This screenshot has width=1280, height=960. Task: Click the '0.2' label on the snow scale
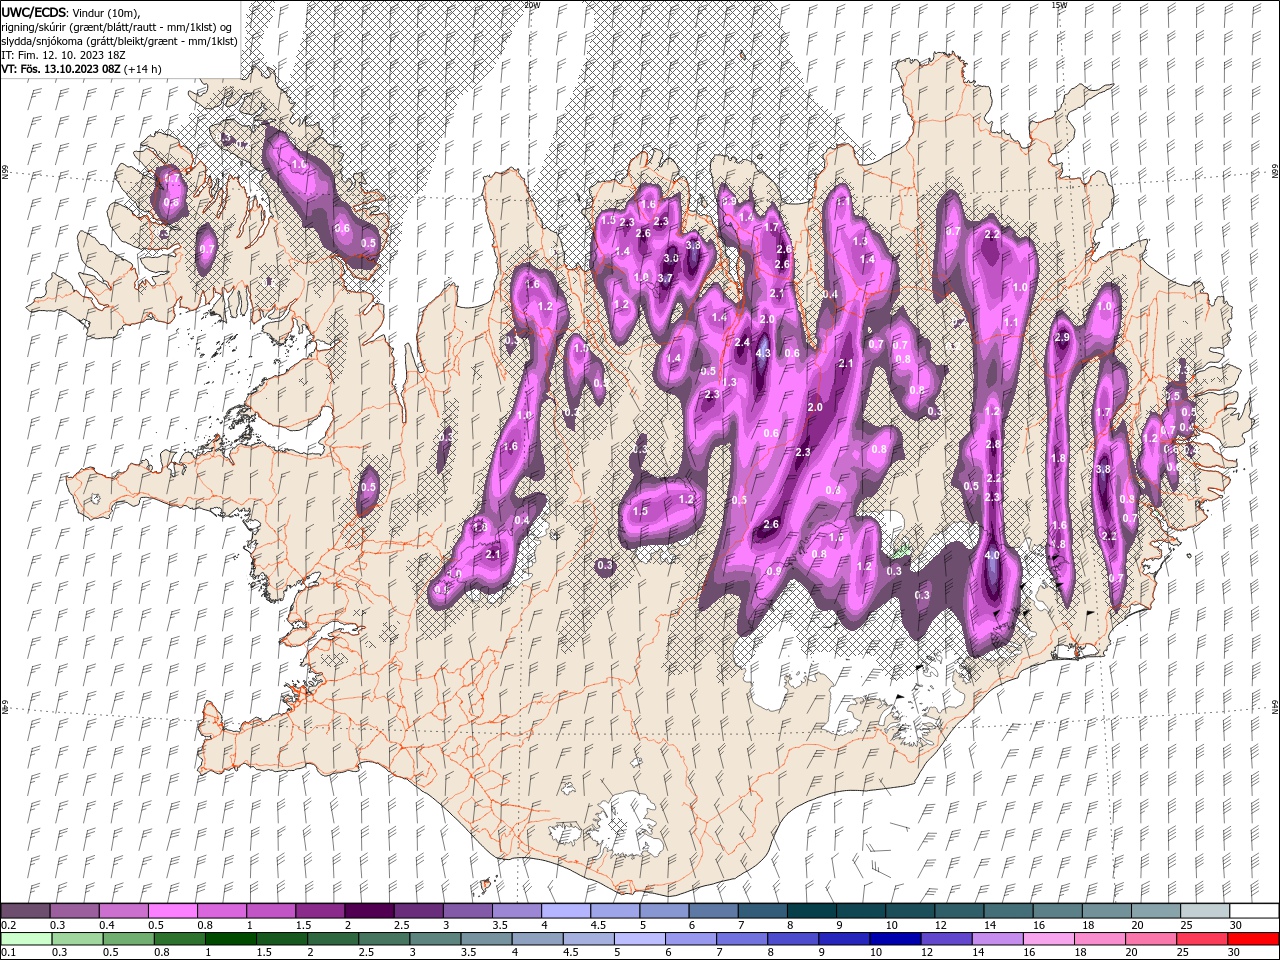pyautogui.click(x=9, y=925)
